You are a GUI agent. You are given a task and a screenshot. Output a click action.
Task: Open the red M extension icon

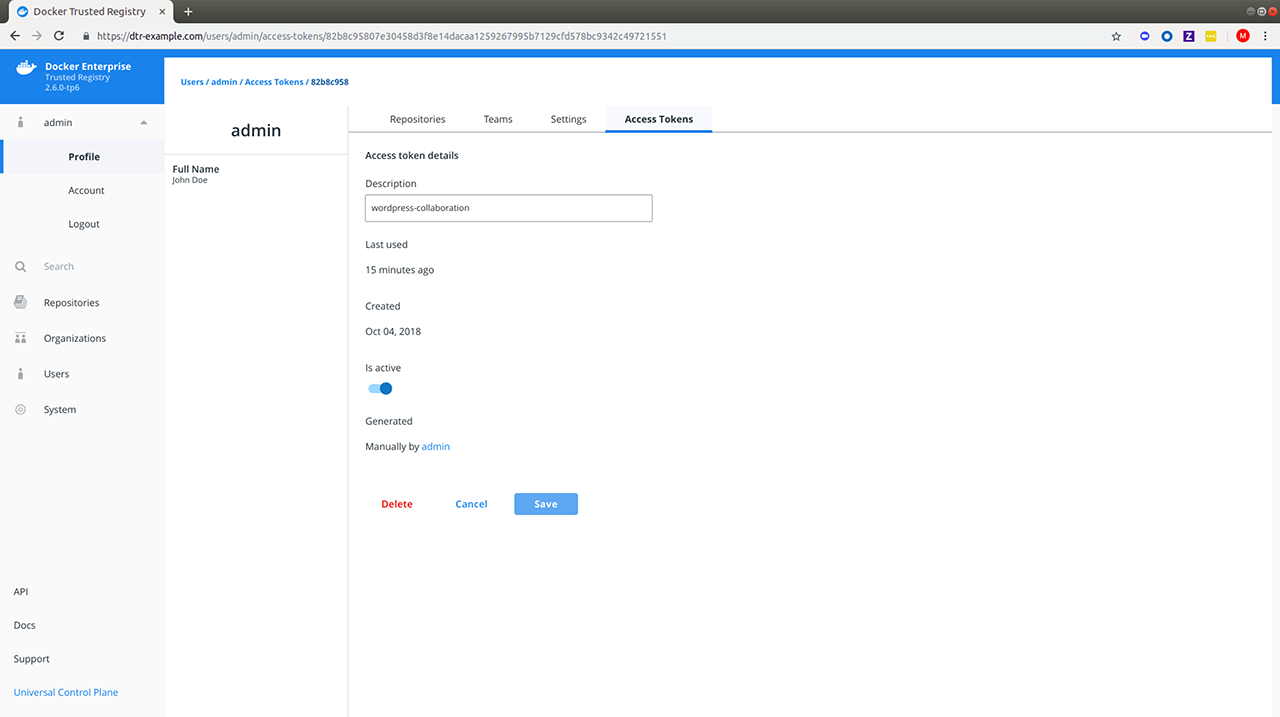[x=1242, y=35]
